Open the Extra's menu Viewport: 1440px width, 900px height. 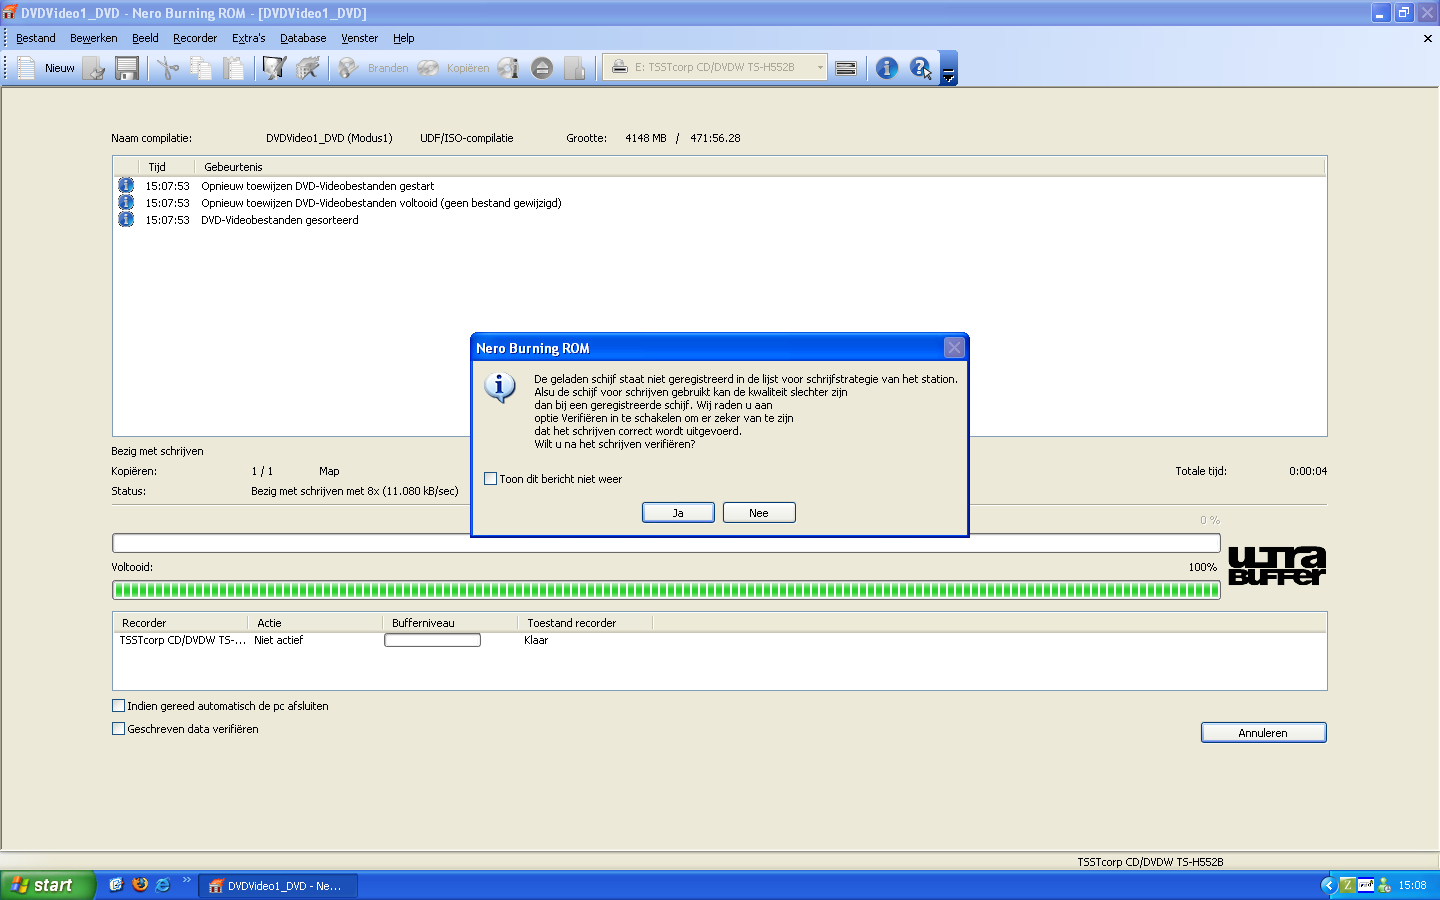click(249, 38)
